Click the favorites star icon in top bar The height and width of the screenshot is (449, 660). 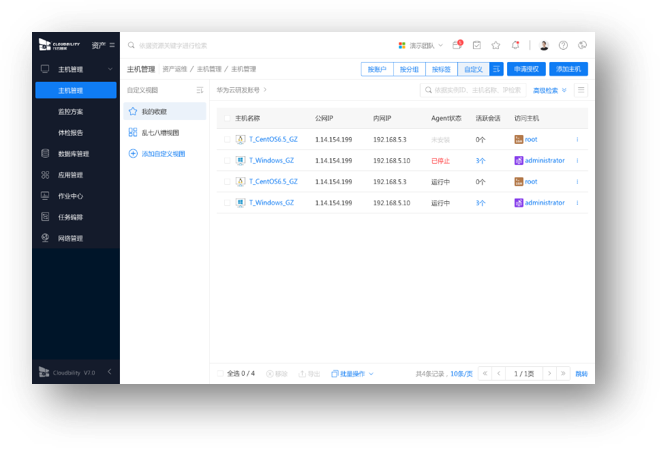pos(495,45)
